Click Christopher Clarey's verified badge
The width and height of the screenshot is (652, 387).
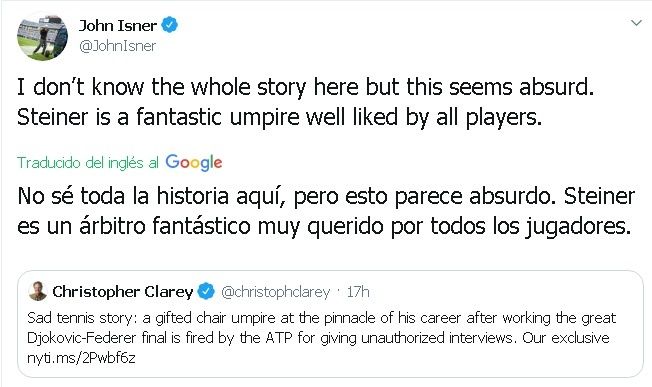[206, 291]
